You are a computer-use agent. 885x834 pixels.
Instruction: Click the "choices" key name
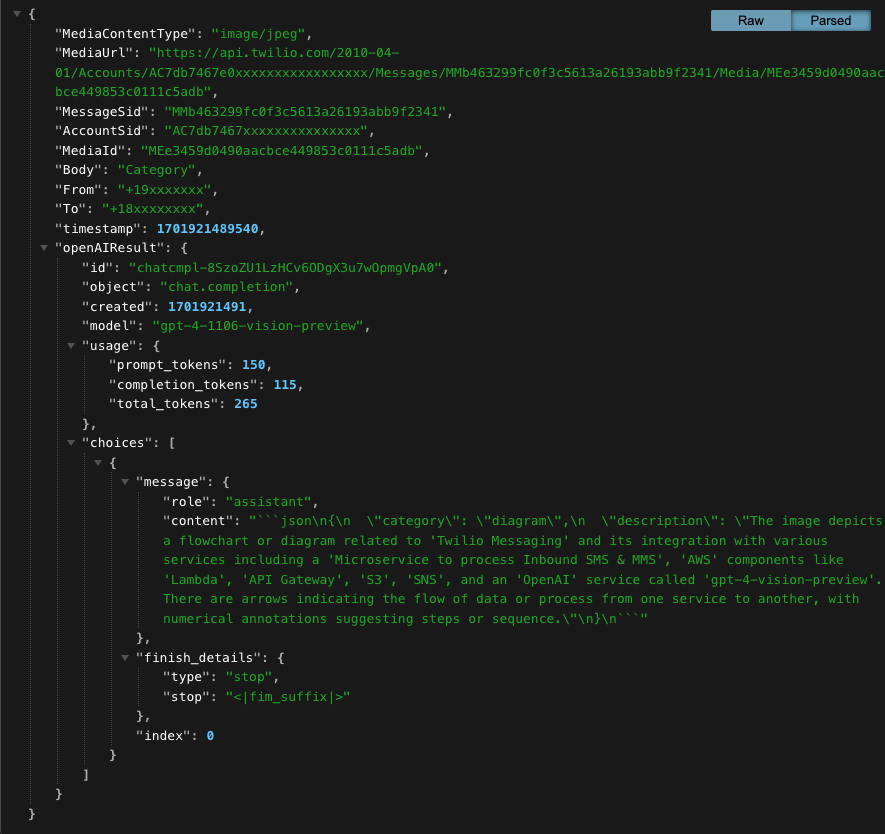point(117,443)
